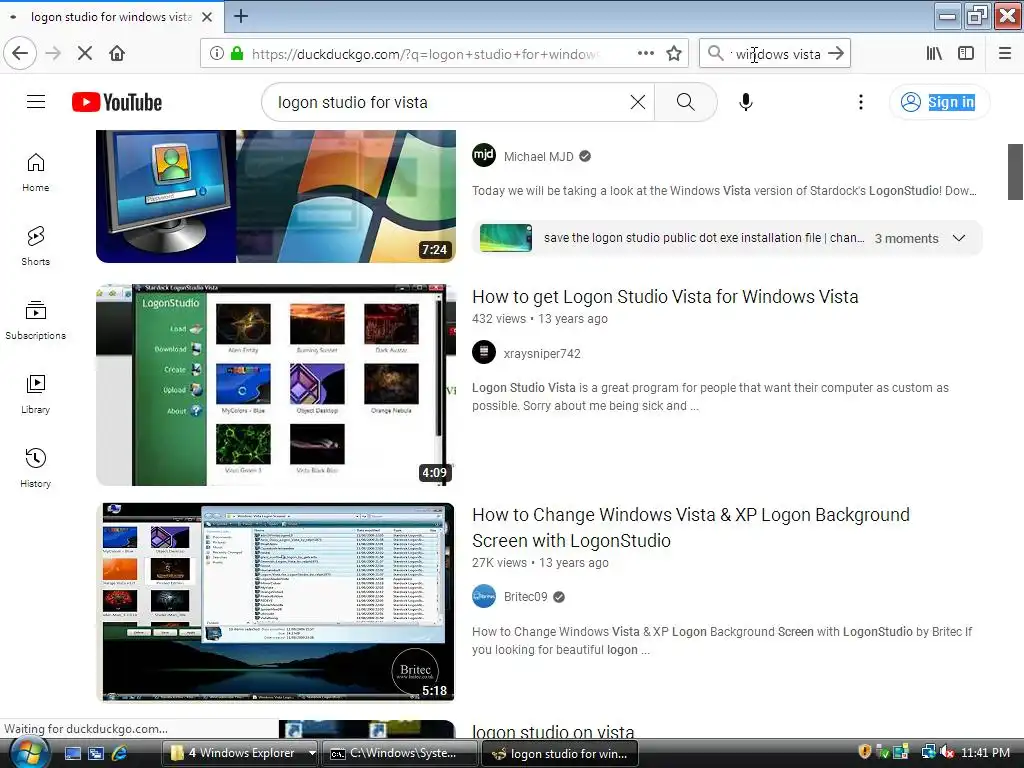Open the browser home page icon
Viewport: 1024px width, 768px height.
(x=117, y=53)
